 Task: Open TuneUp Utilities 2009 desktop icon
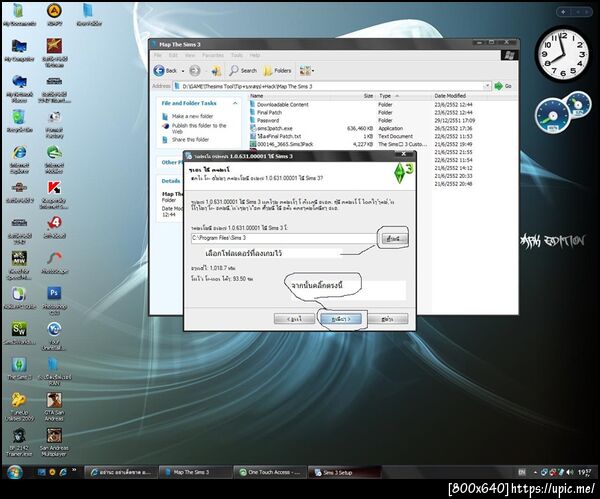[x=19, y=406]
